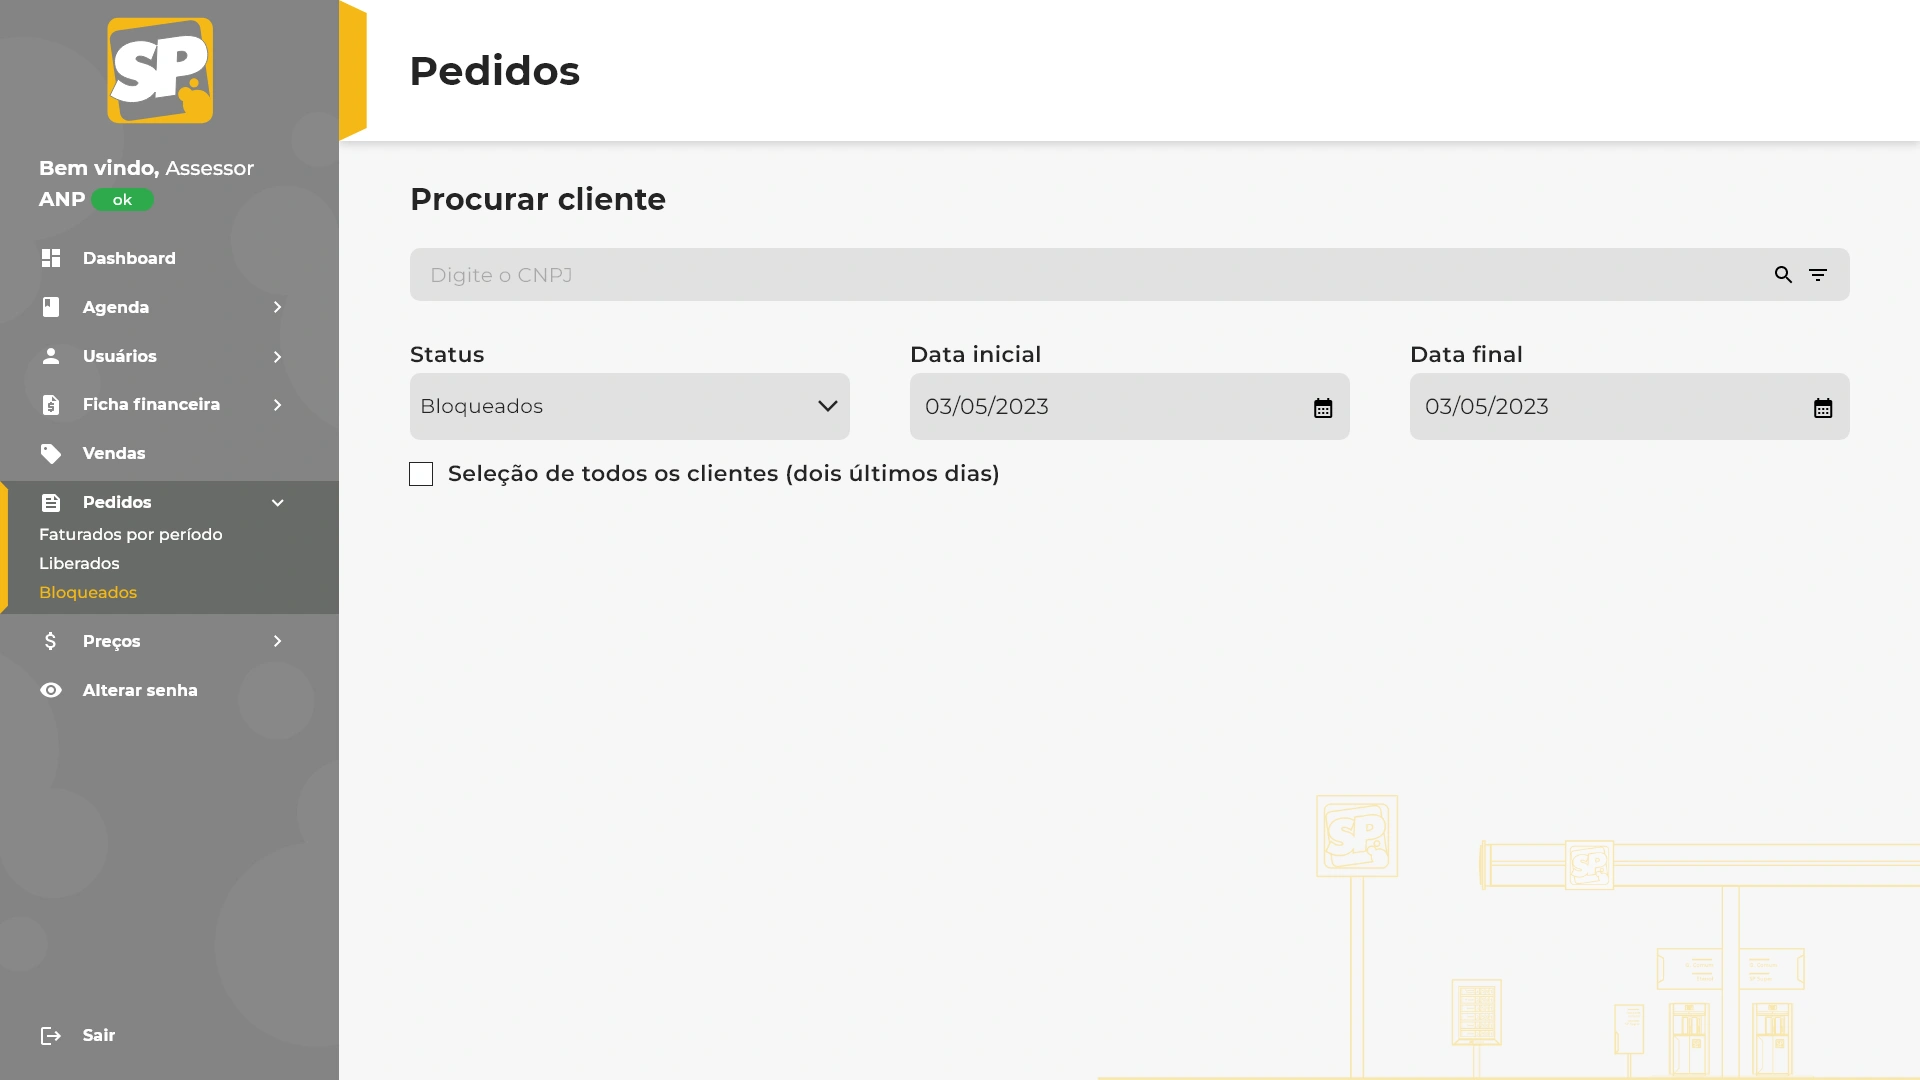Open the Data final calendar picker
This screenshot has width=1920, height=1080.
point(1823,408)
